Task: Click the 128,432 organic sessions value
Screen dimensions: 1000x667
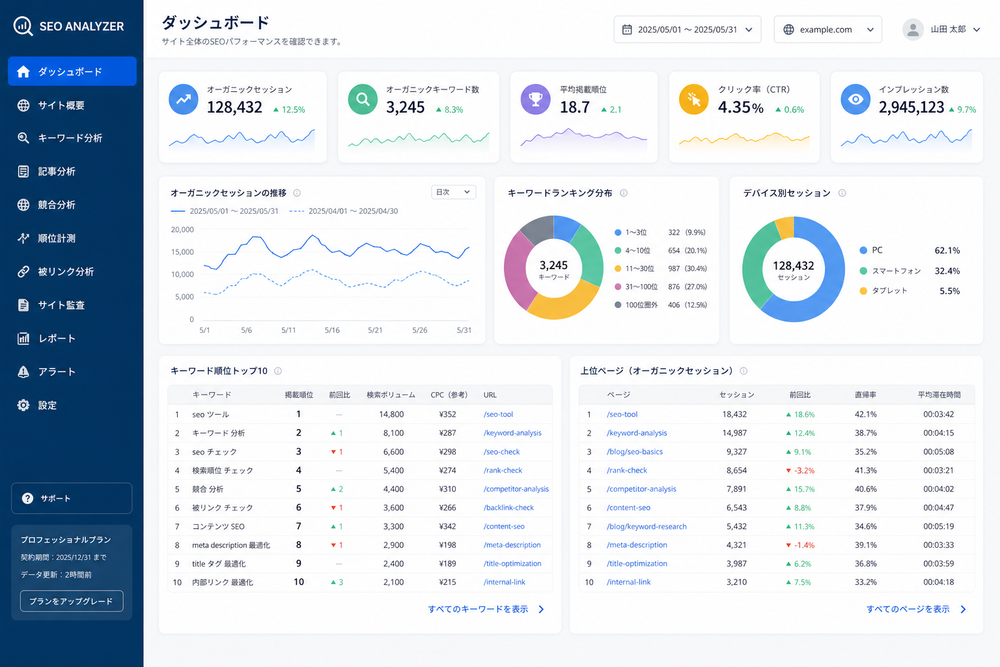Action: [235, 107]
